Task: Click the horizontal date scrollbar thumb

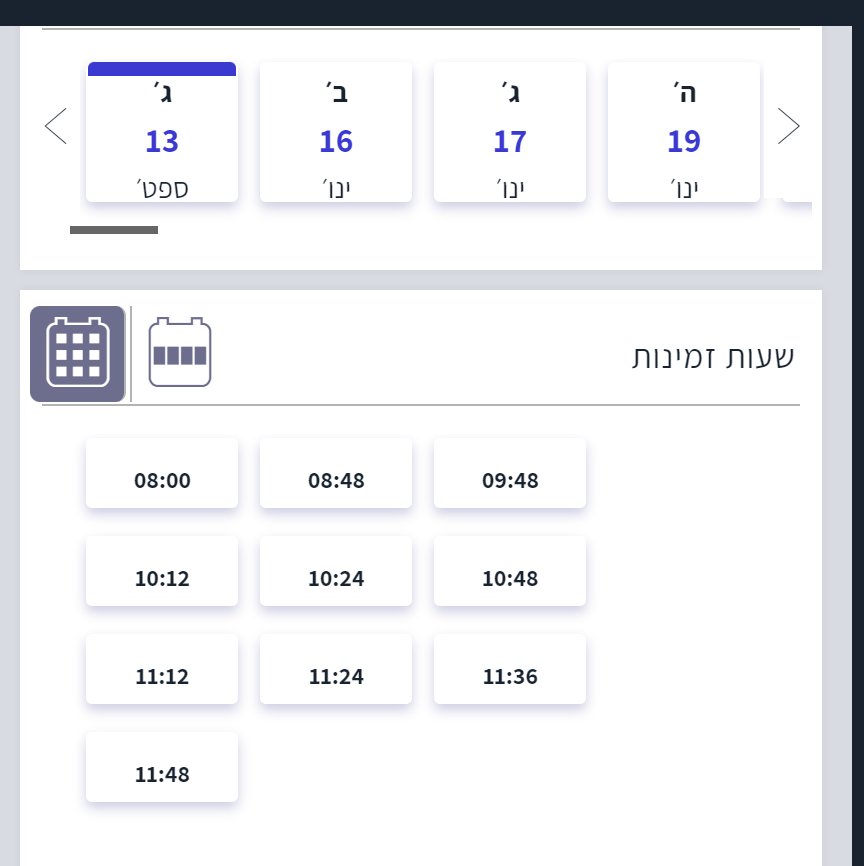Action: coord(114,230)
